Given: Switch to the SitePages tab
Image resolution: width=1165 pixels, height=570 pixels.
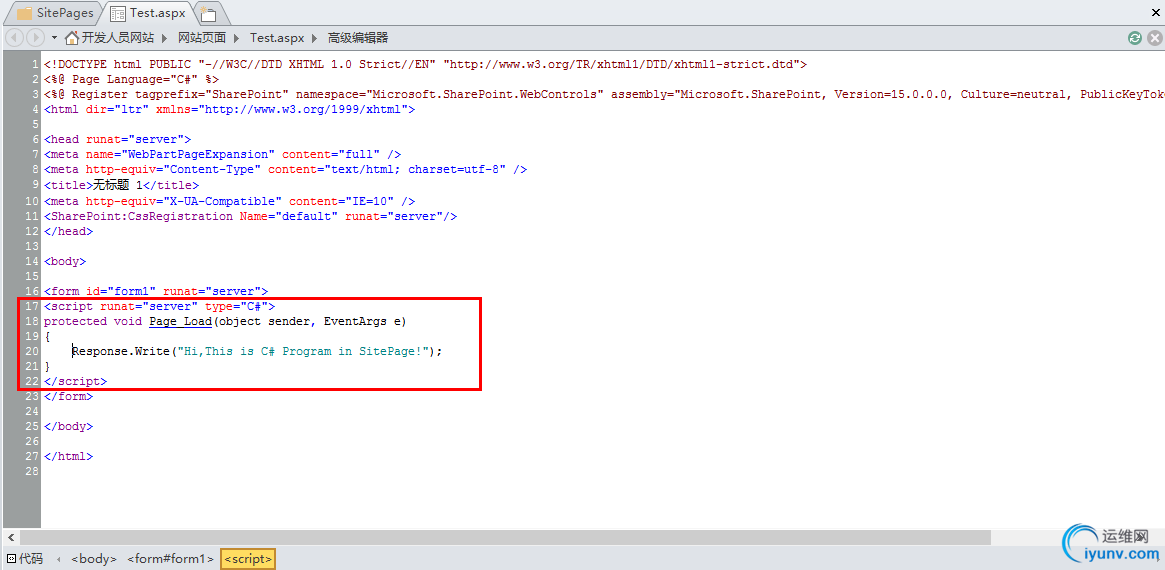Looking at the screenshot, I should 65,13.
